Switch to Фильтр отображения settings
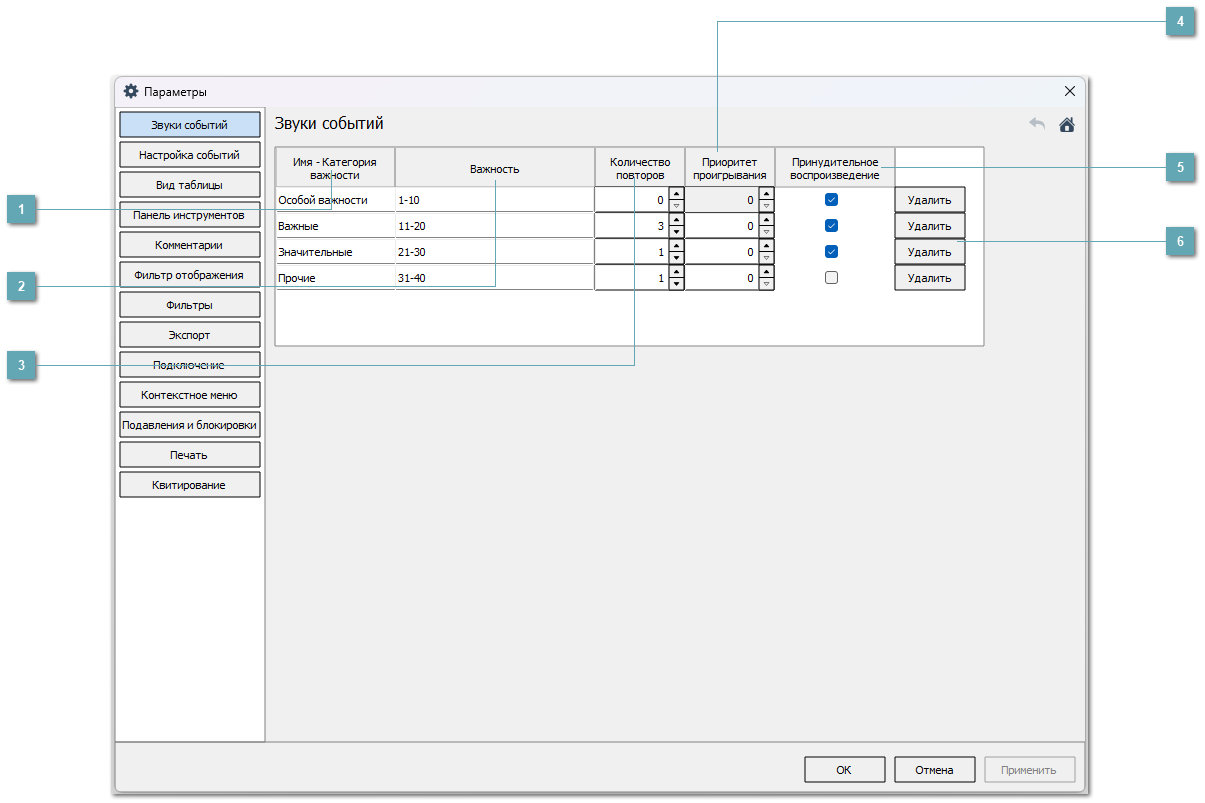Viewport: 1205px width, 803px height. pyautogui.click(x=189, y=274)
